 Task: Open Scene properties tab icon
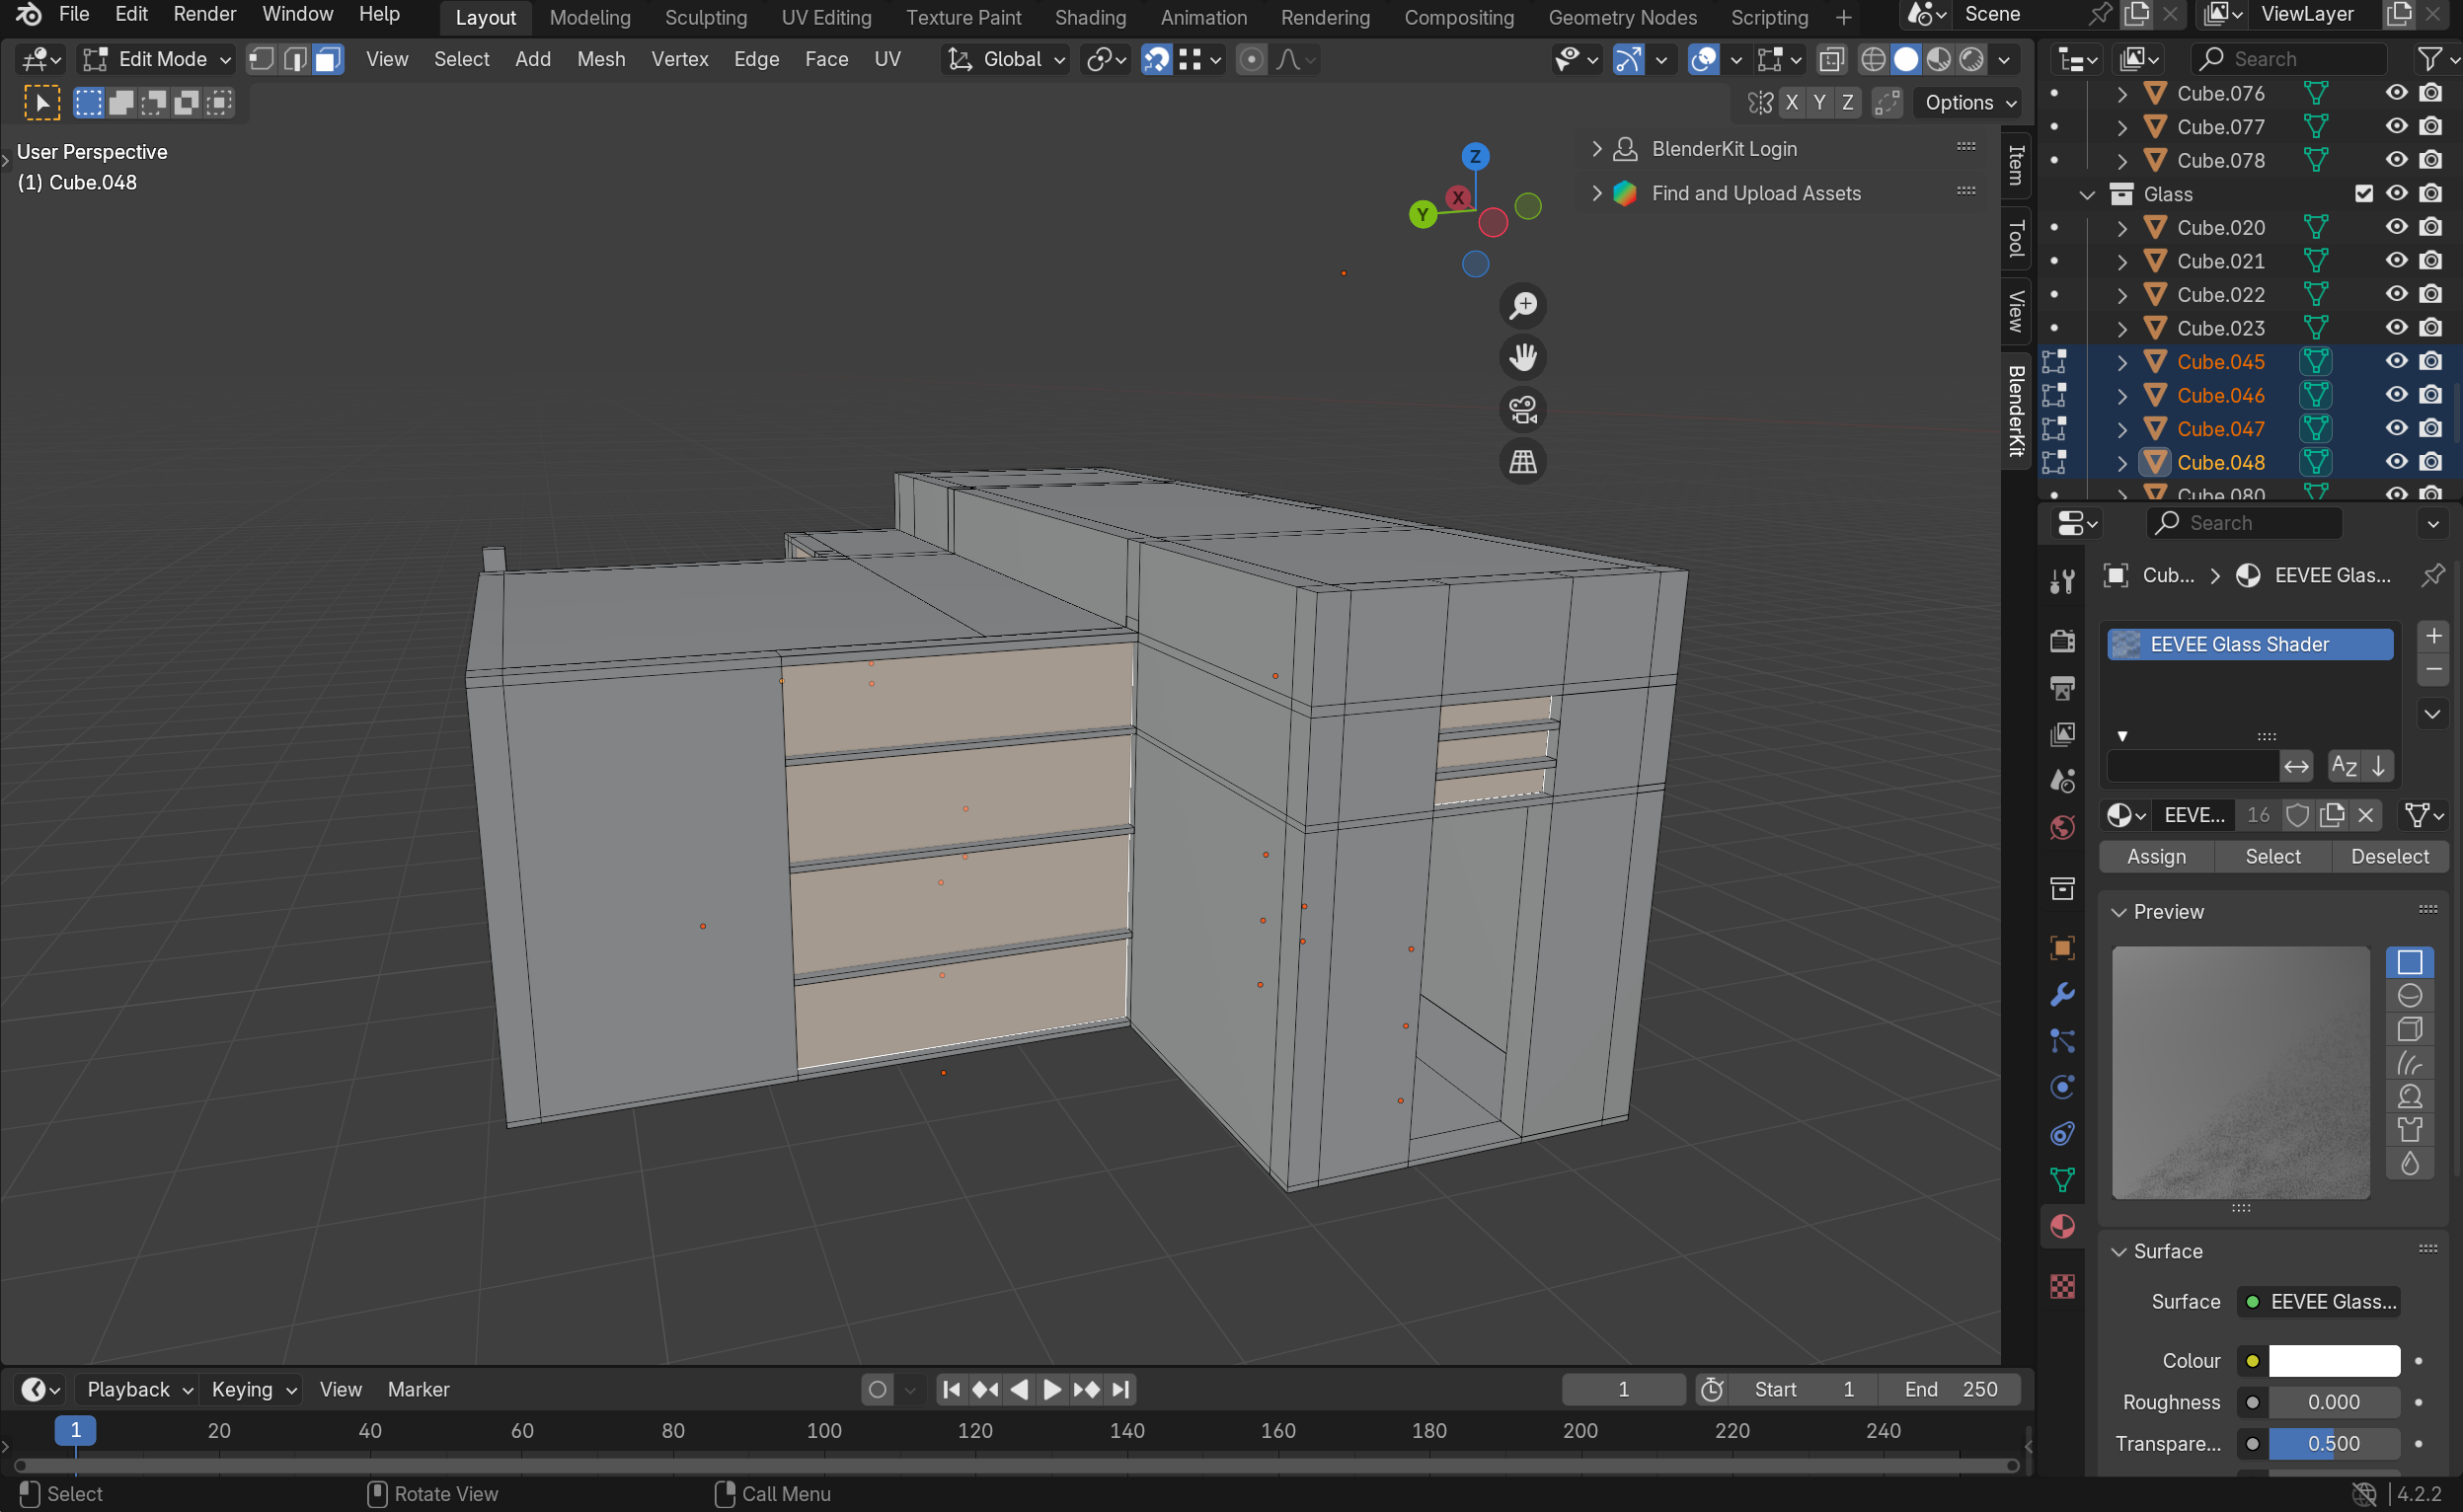pyautogui.click(x=2062, y=780)
